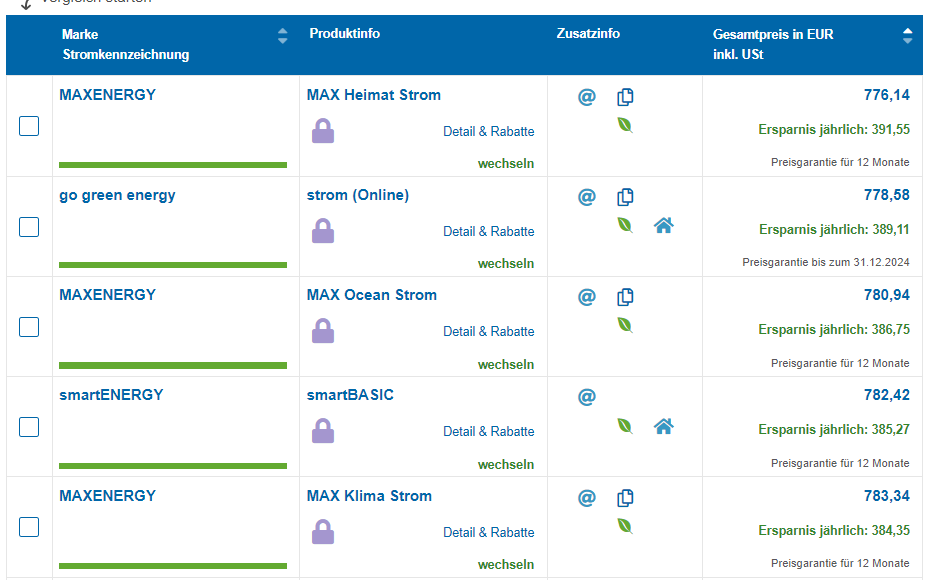
Task: Click the lock icon in MAX Ocean Strom row
Action: [323, 331]
